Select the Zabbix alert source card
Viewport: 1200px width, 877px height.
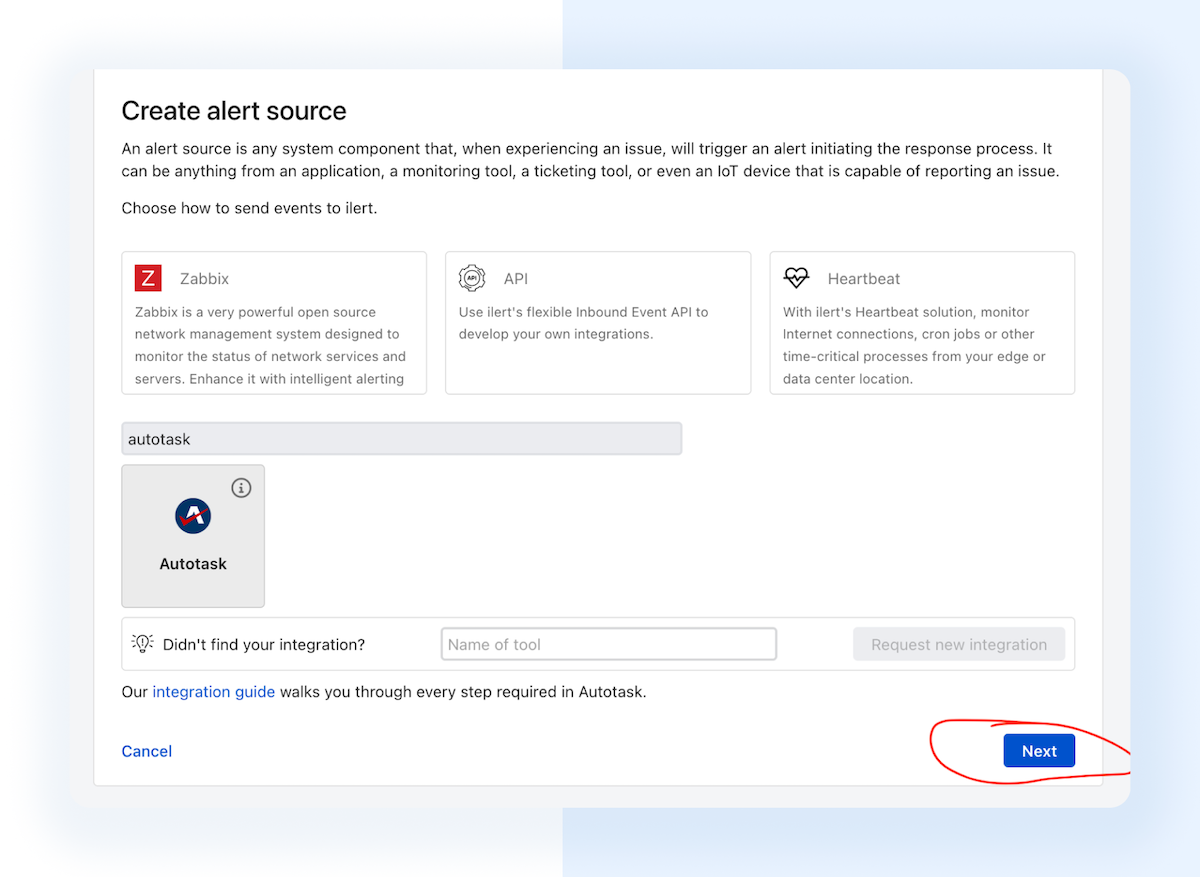[x=274, y=322]
